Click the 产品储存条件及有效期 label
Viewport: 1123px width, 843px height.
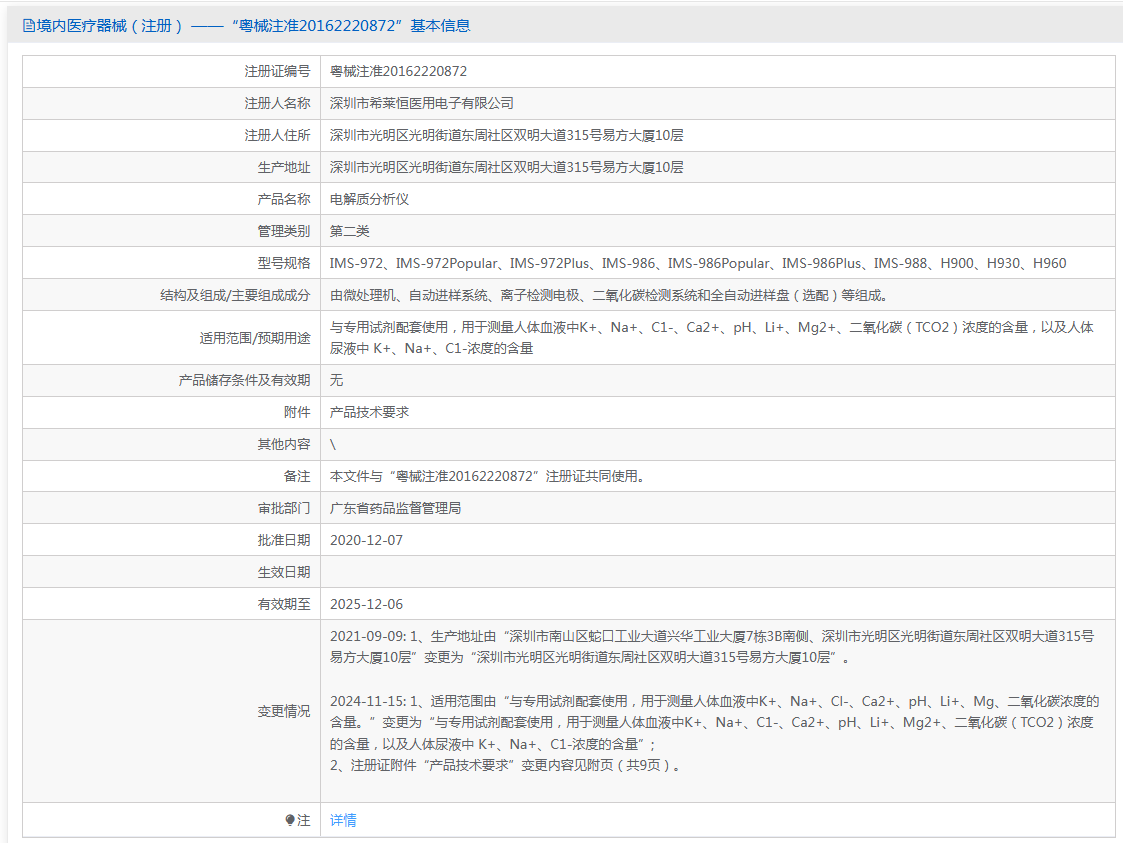point(244,380)
